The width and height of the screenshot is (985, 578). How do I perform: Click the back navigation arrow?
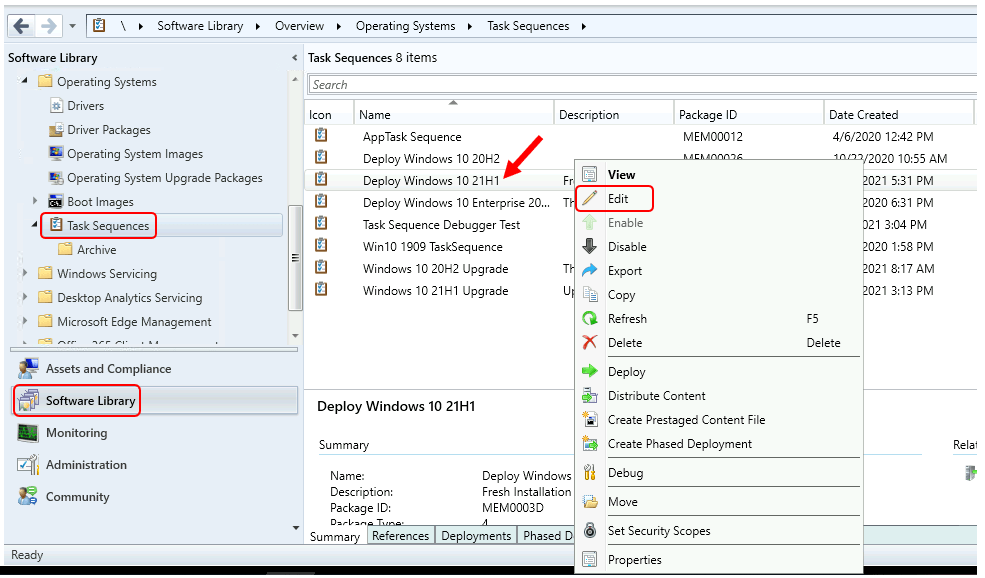(x=19, y=25)
